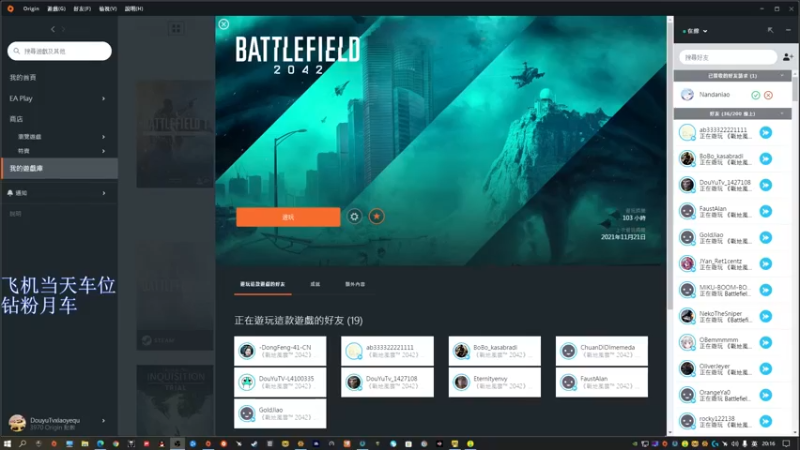Join MIKU-BOOM-BO's game via blue arrow
800x450 pixels.
pyautogui.click(x=765, y=290)
